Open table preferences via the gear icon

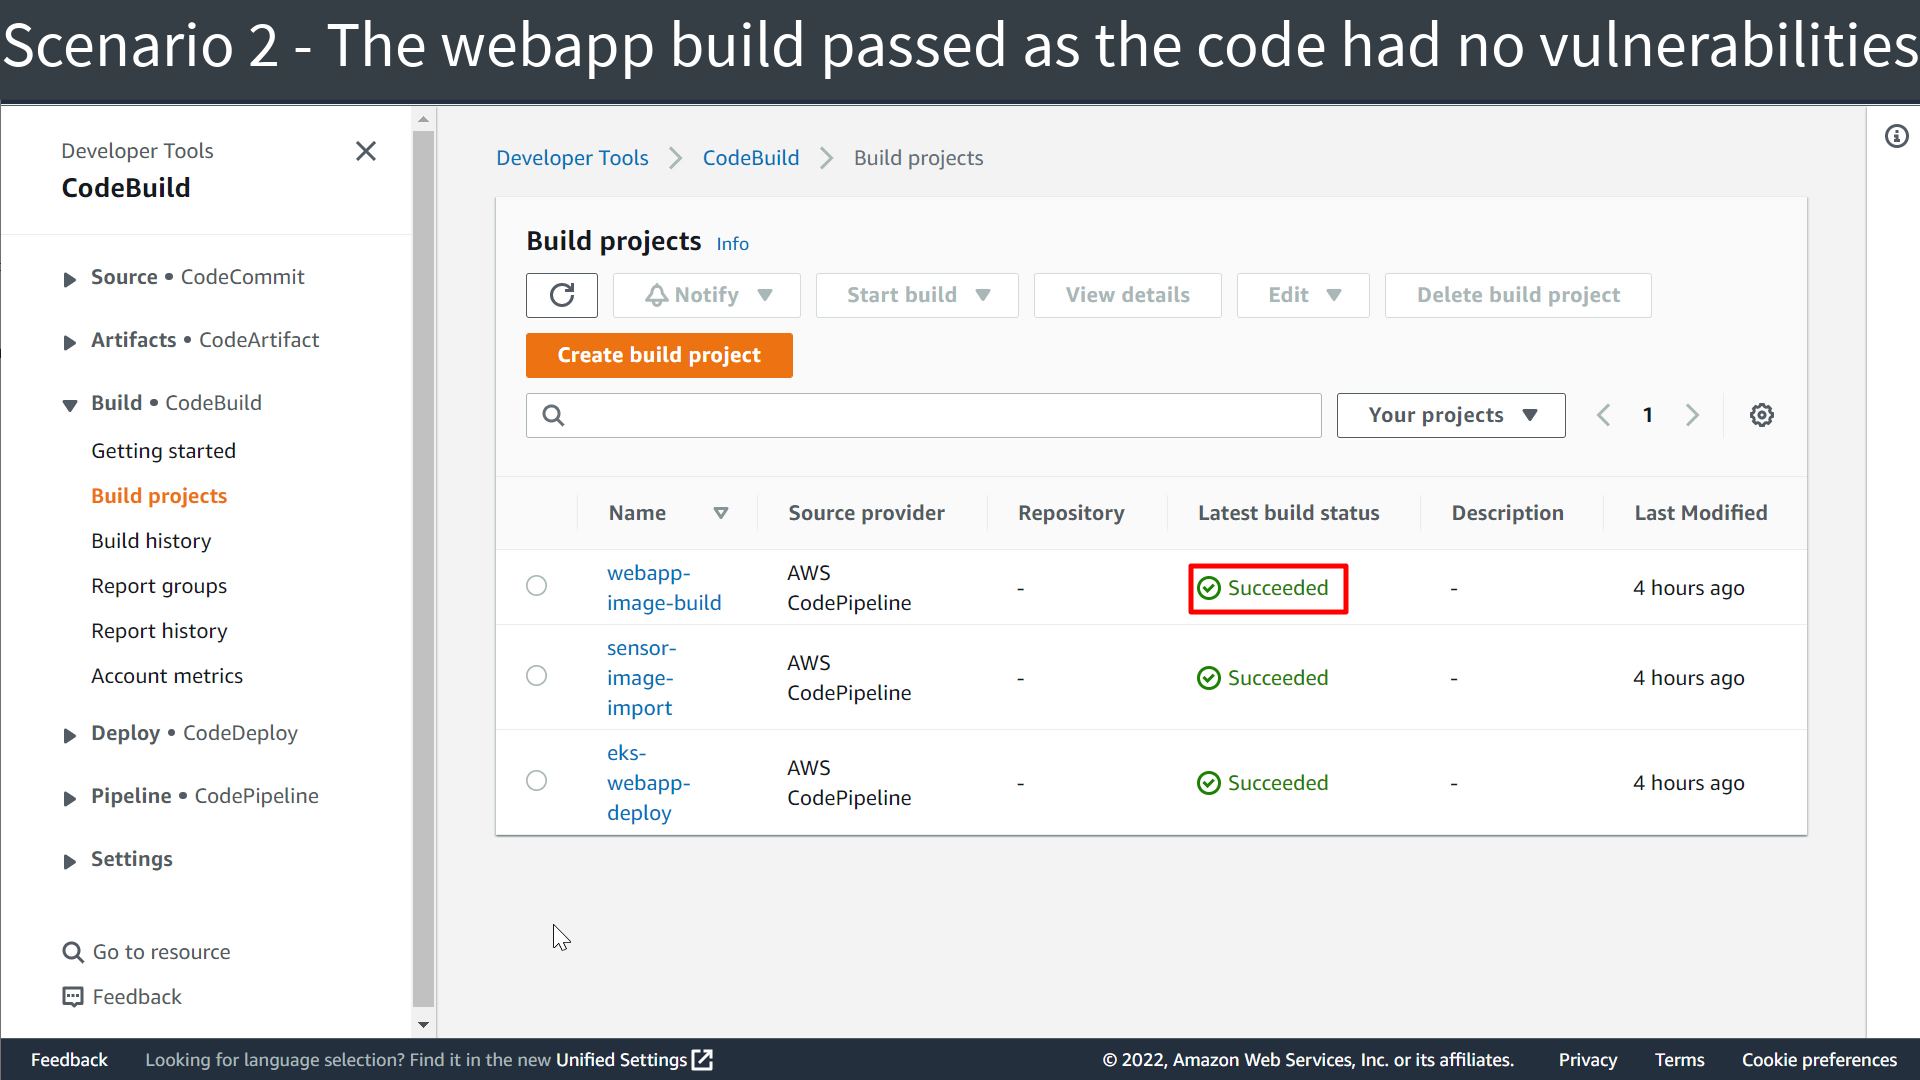click(1762, 414)
